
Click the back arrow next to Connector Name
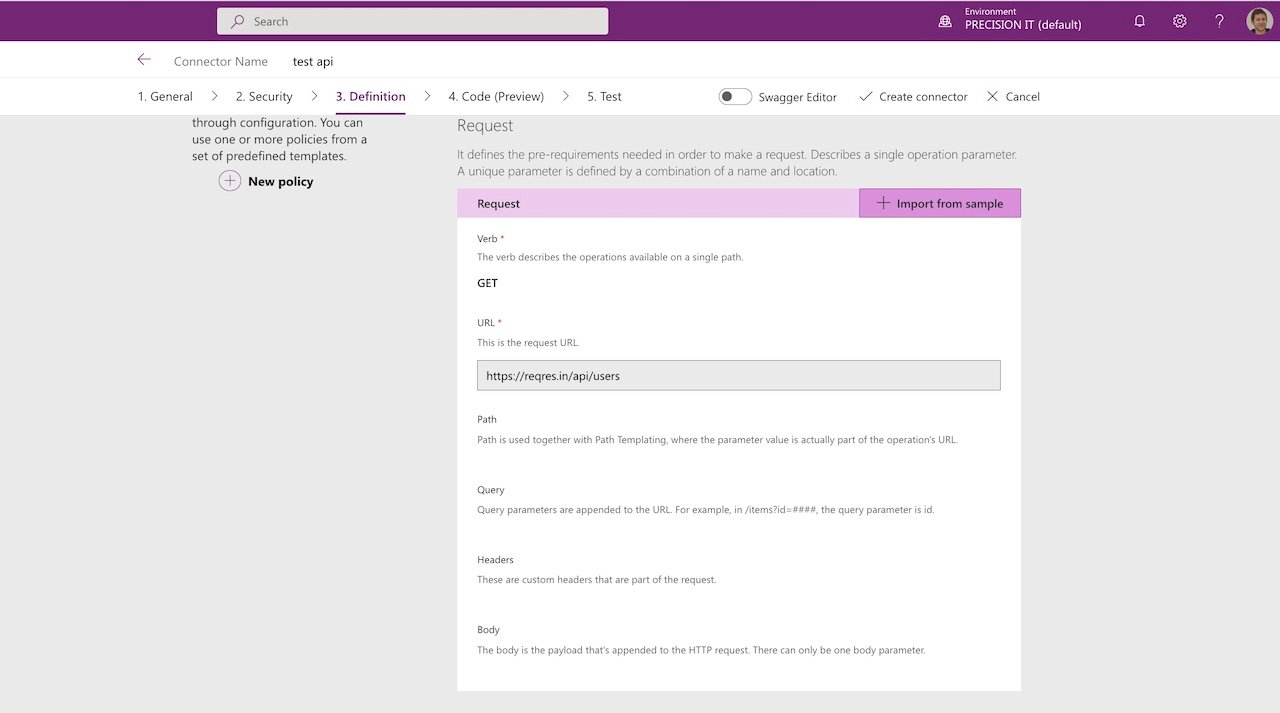point(144,60)
